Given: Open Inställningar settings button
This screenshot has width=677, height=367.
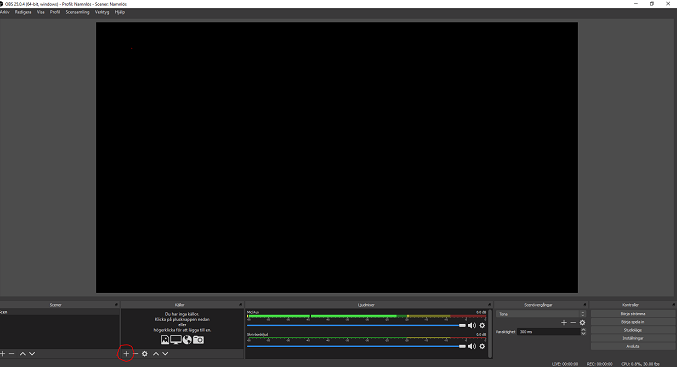Looking at the screenshot, I should pos(633,338).
